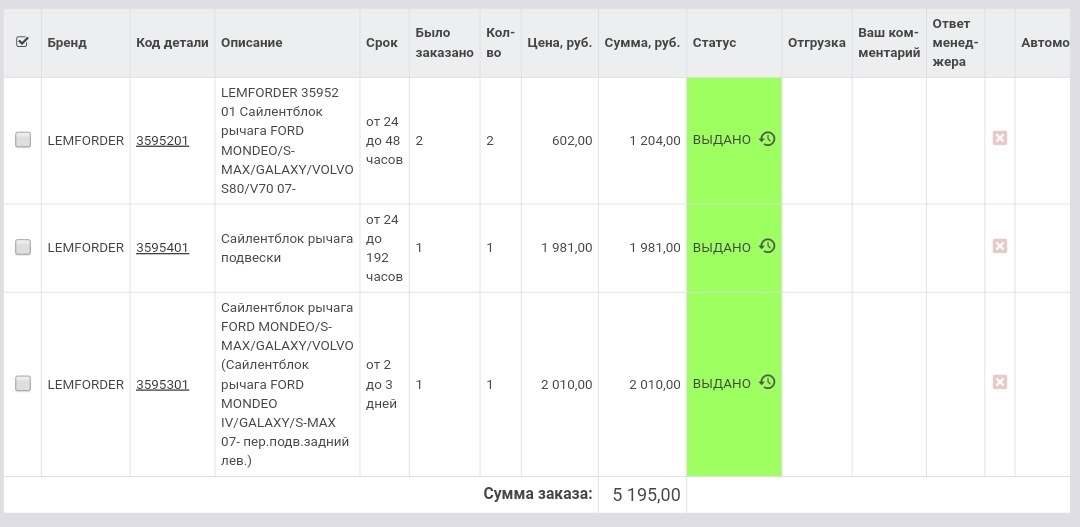The height and width of the screenshot is (527, 1080).
Task: Check the box for part 3595301 row
Action: [x=23, y=383]
